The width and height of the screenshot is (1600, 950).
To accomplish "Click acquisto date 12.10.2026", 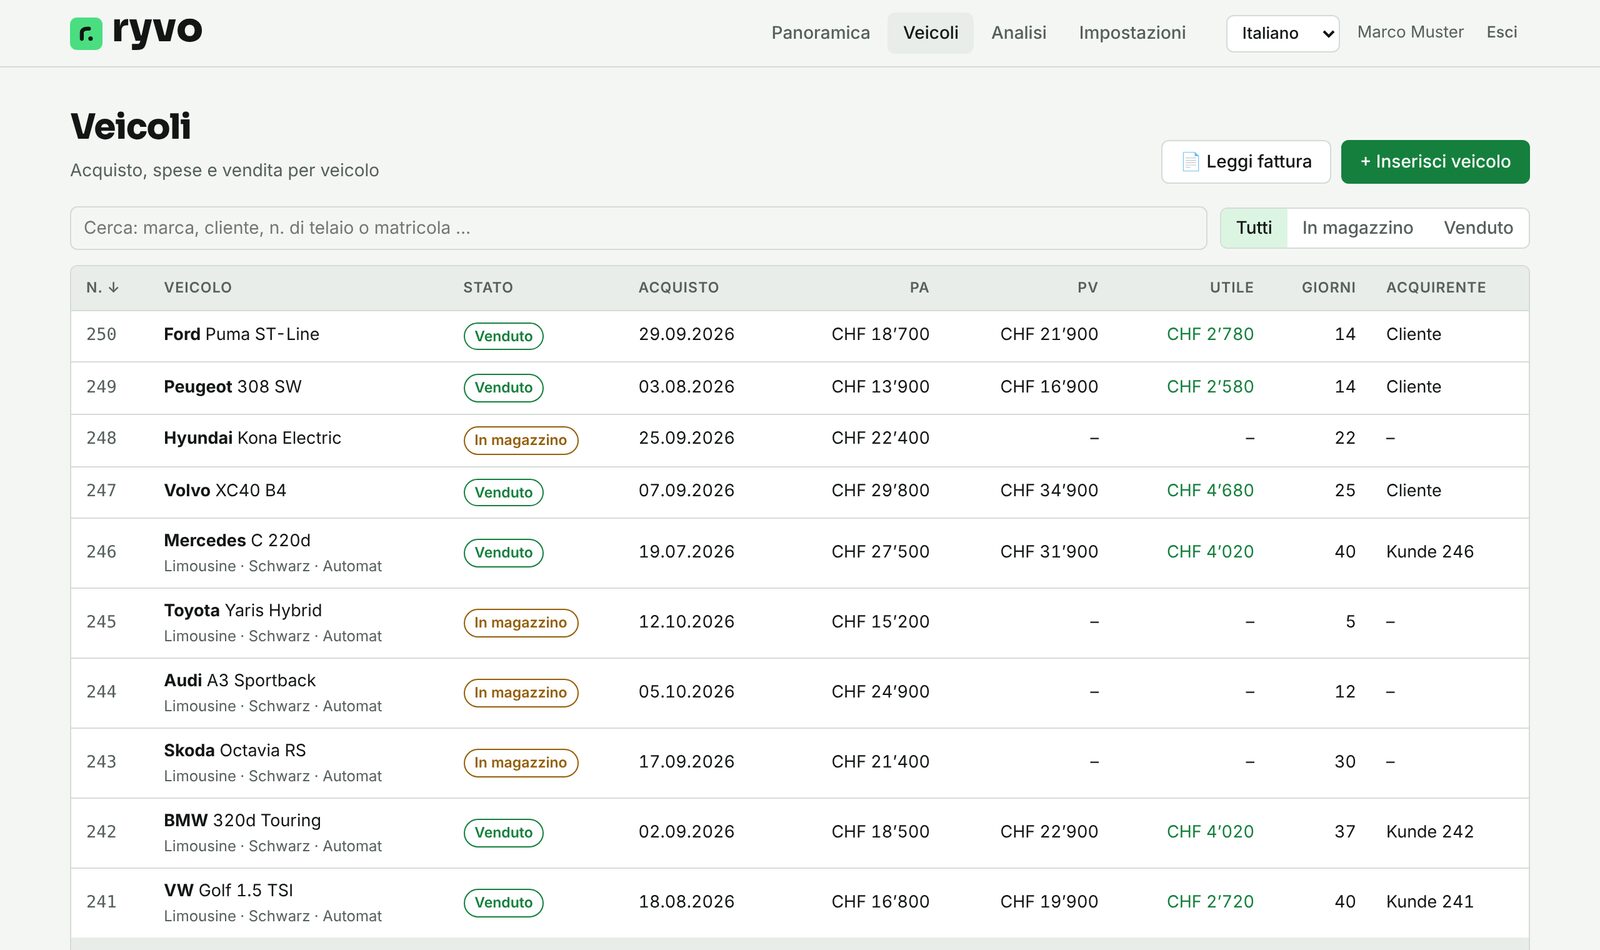I will coord(686,622).
